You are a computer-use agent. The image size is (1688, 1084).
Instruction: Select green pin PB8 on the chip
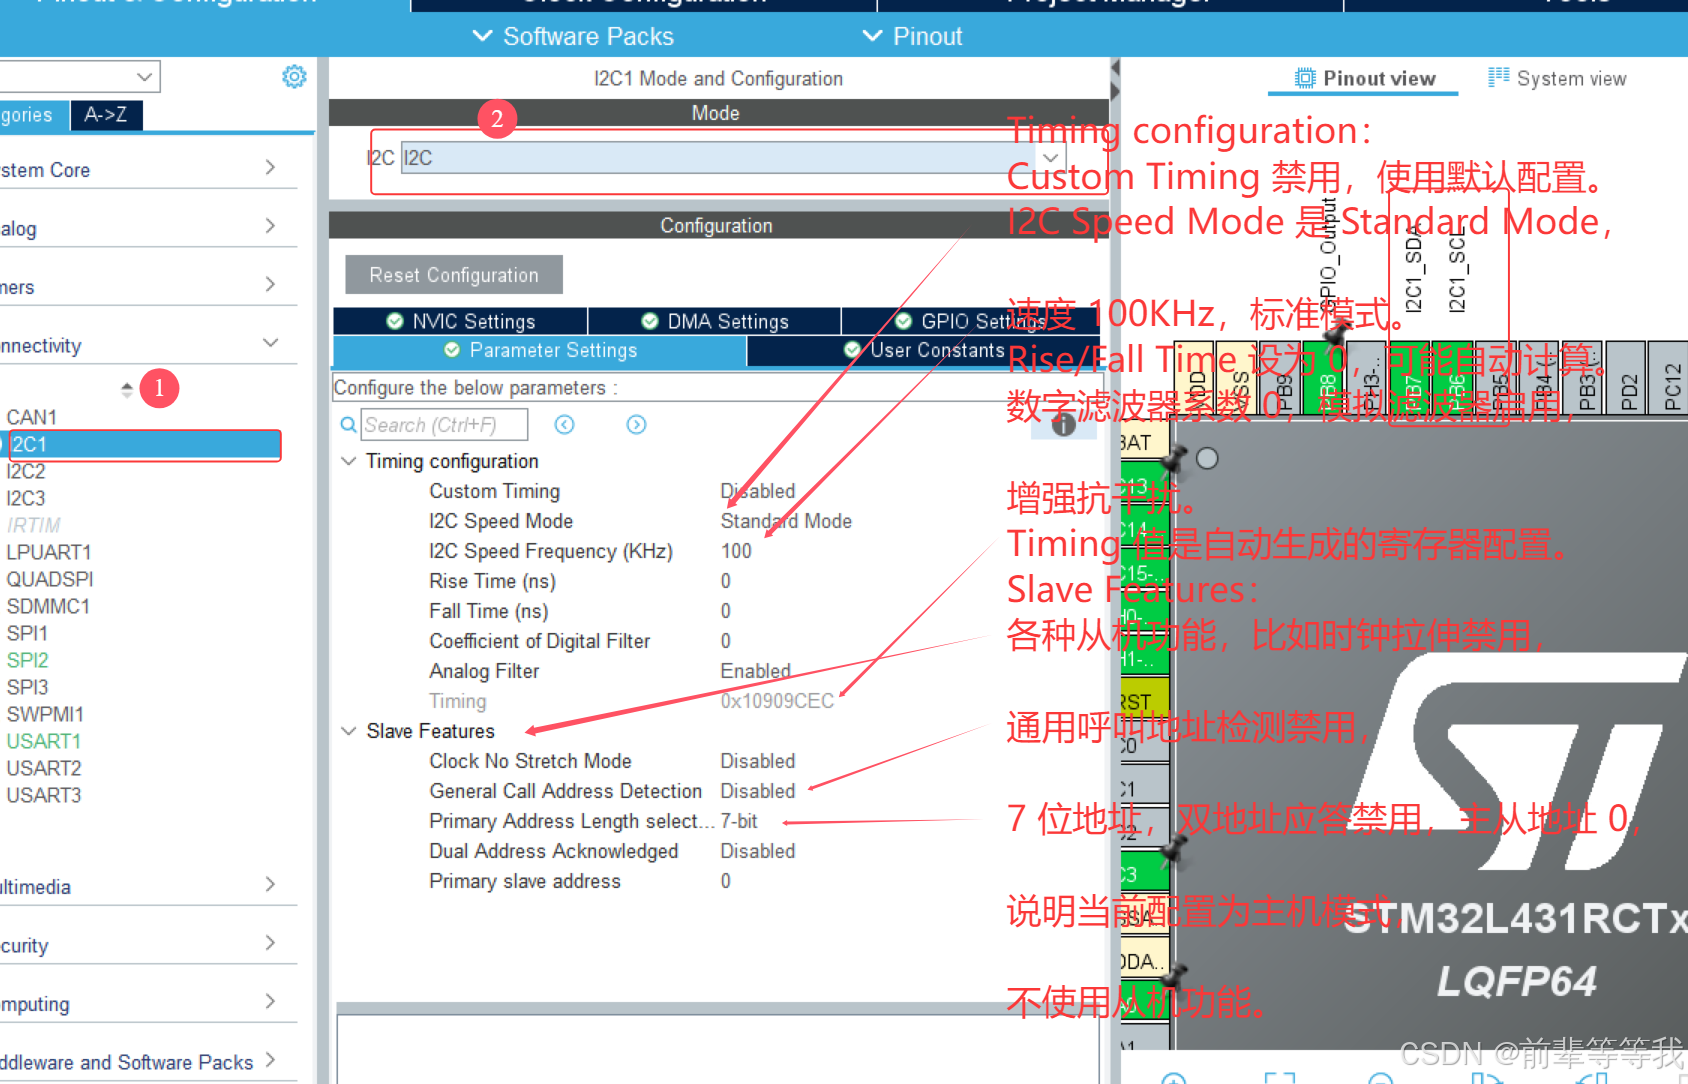tap(1325, 378)
